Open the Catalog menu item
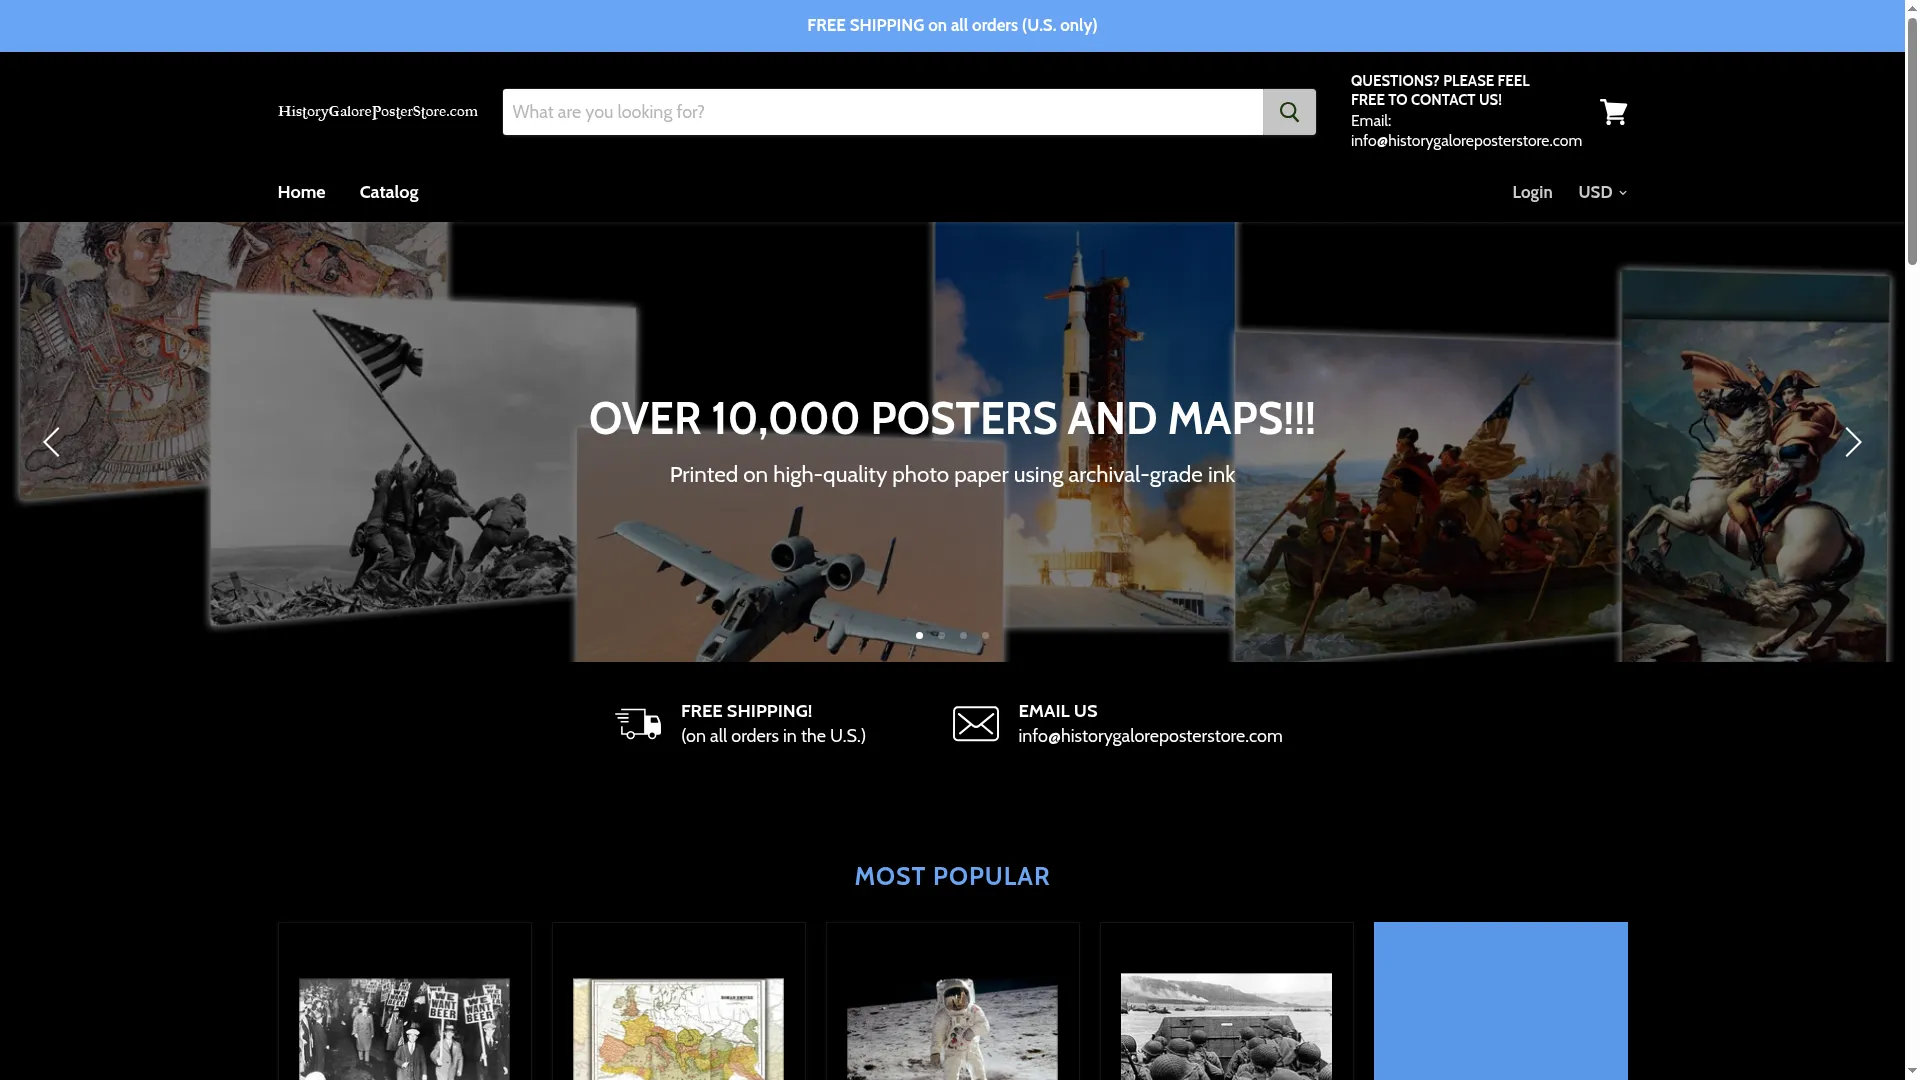This screenshot has width=1920, height=1080. (x=389, y=192)
